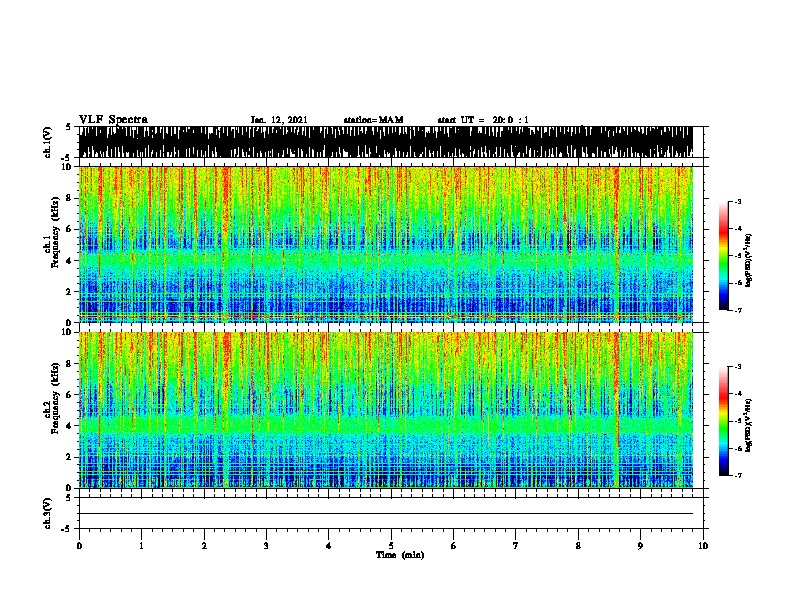Image resolution: width=792 pixels, height=612 pixels.
Task: Click the "station=MAM" header label
Action: (373, 120)
